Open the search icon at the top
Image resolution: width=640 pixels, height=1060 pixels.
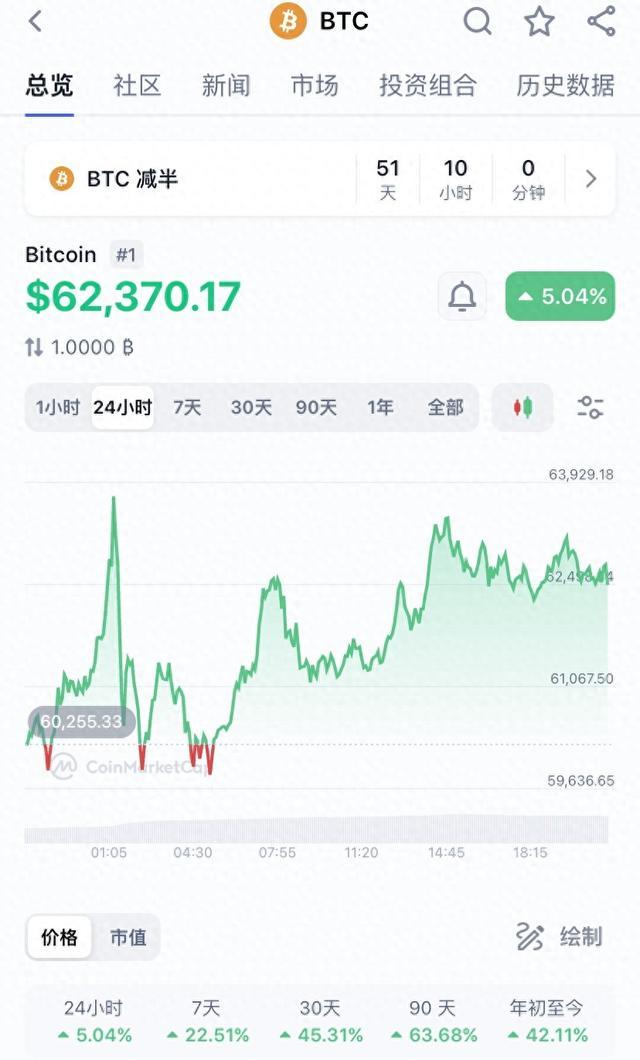pos(477,21)
